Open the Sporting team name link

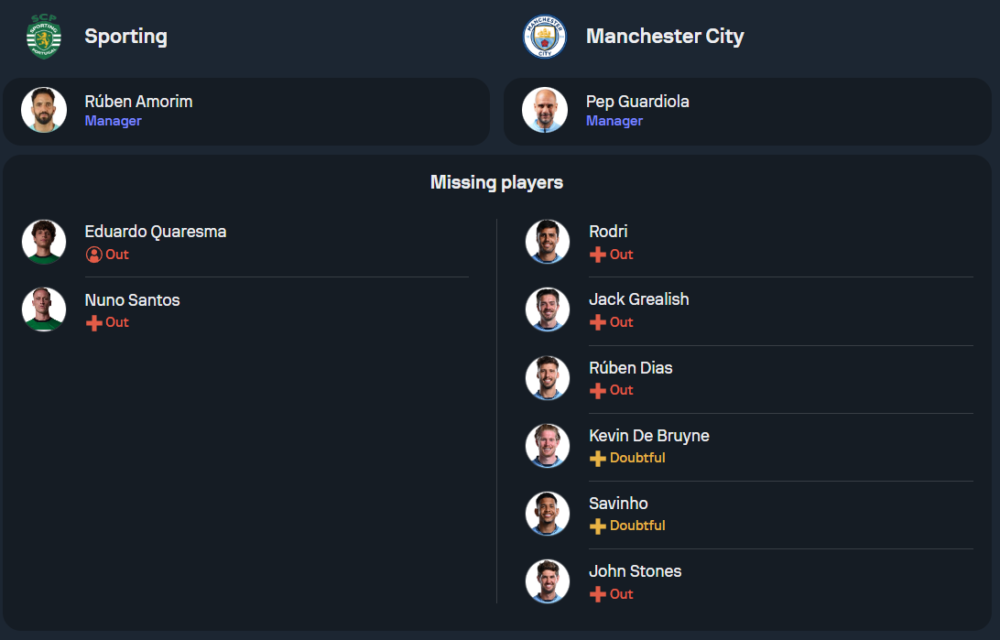tap(126, 36)
